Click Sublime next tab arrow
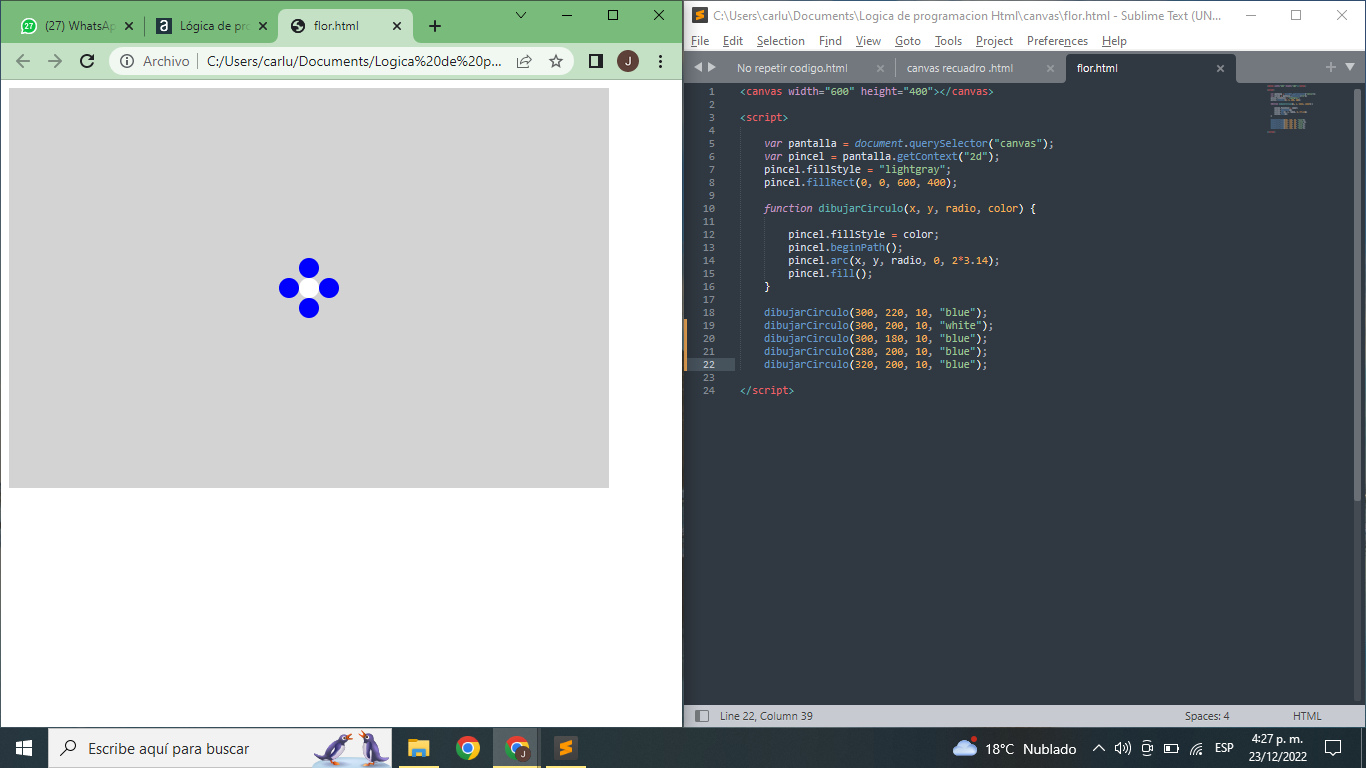The width and height of the screenshot is (1366, 768). [712, 67]
